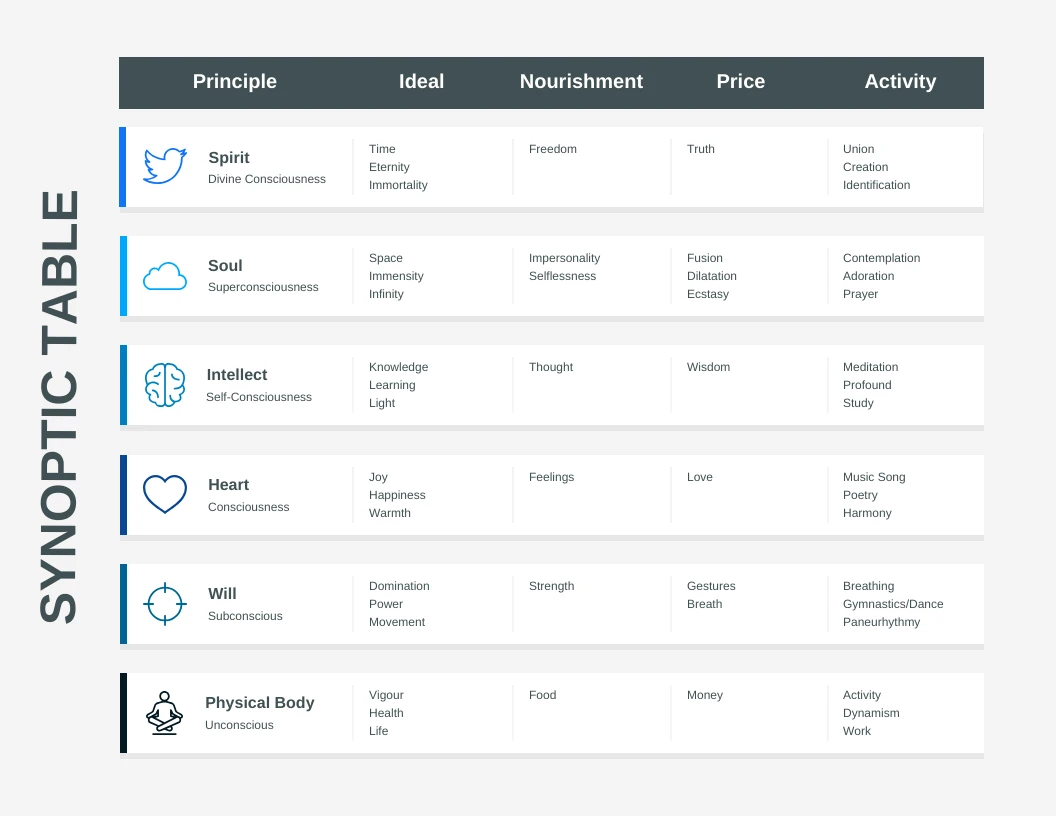Click the Twitter bird icon beside Spirit

pos(165,166)
